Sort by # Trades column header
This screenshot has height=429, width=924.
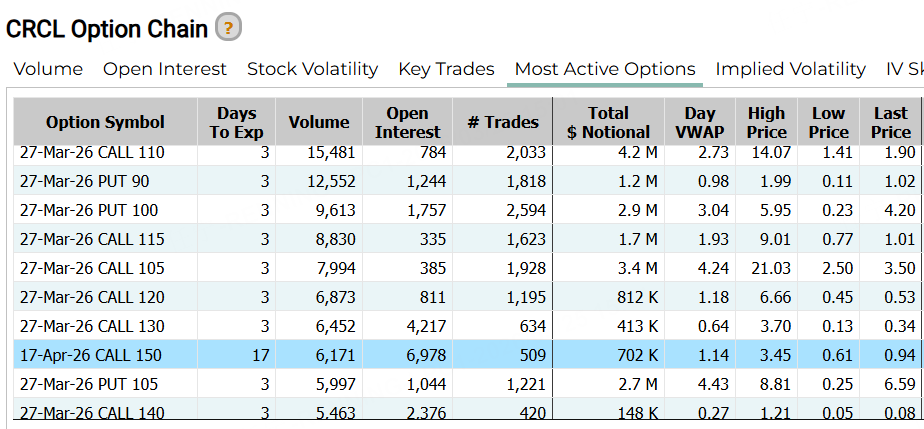click(x=503, y=122)
